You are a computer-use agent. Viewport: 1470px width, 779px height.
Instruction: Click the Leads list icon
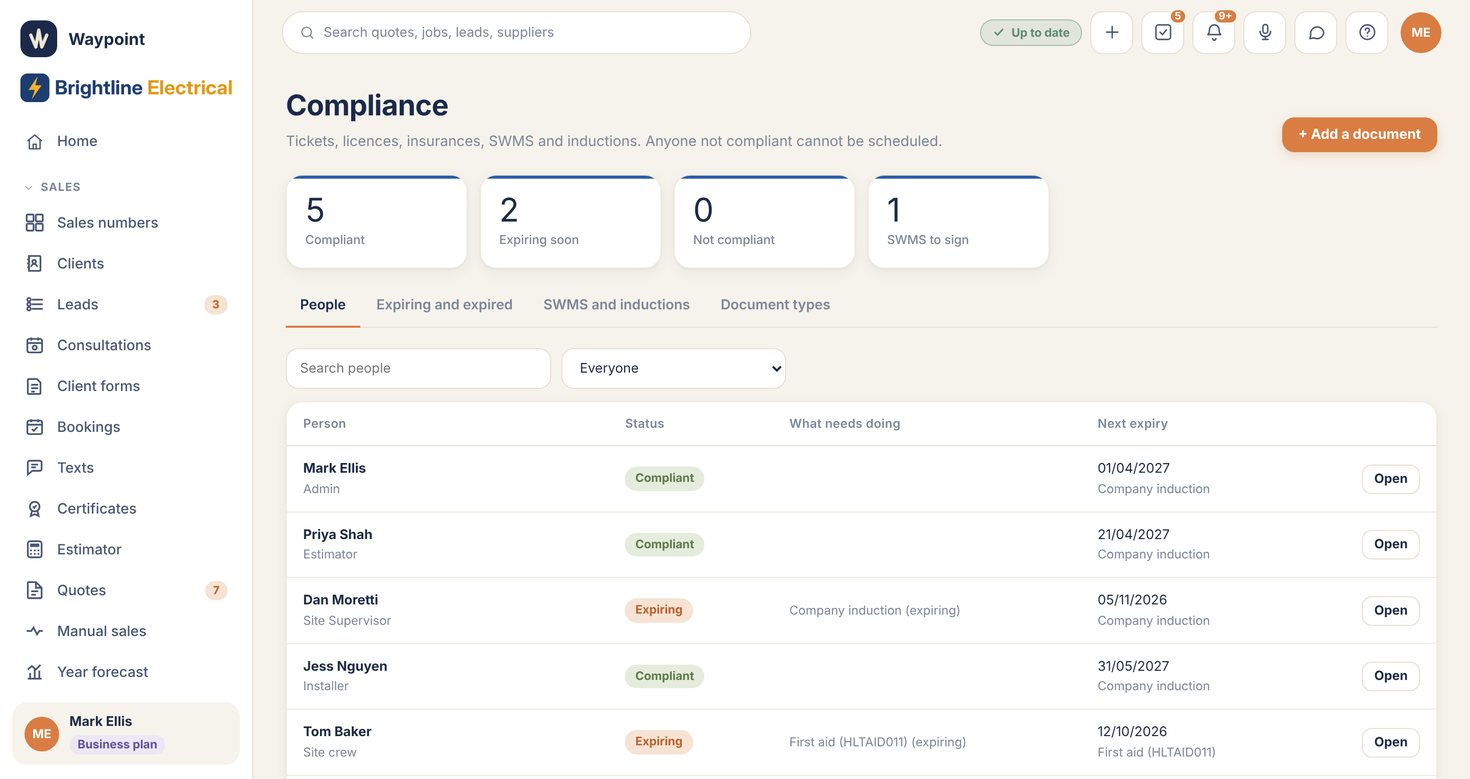[x=35, y=304]
